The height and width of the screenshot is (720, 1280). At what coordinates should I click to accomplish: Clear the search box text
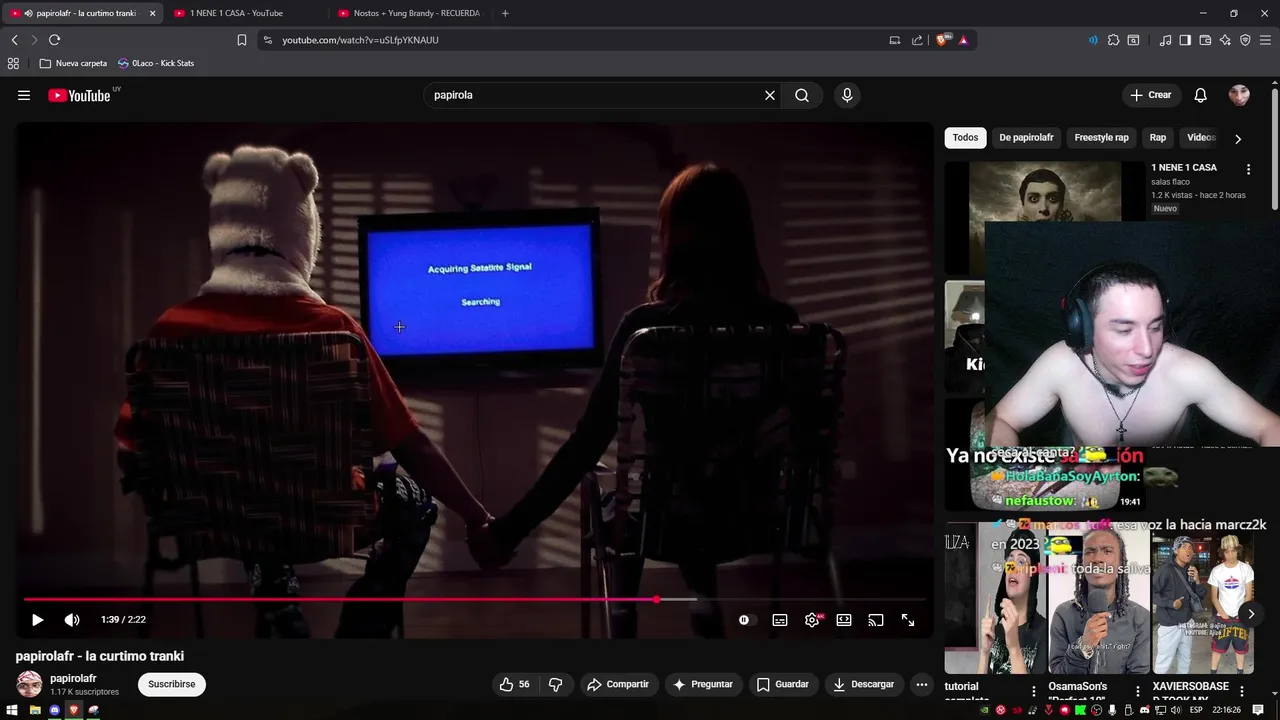coord(770,95)
